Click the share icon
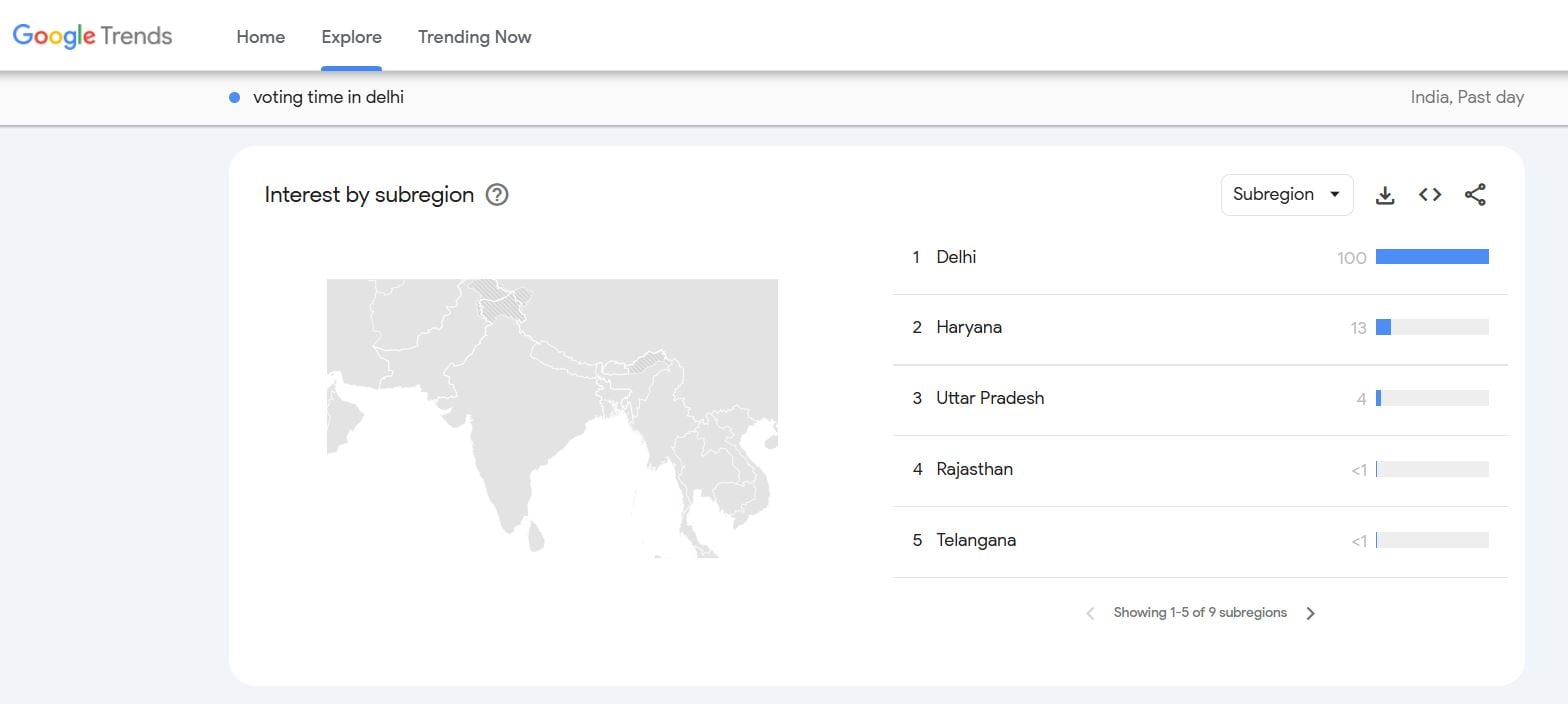This screenshot has height=704, width=1568. coord(1475,195)
